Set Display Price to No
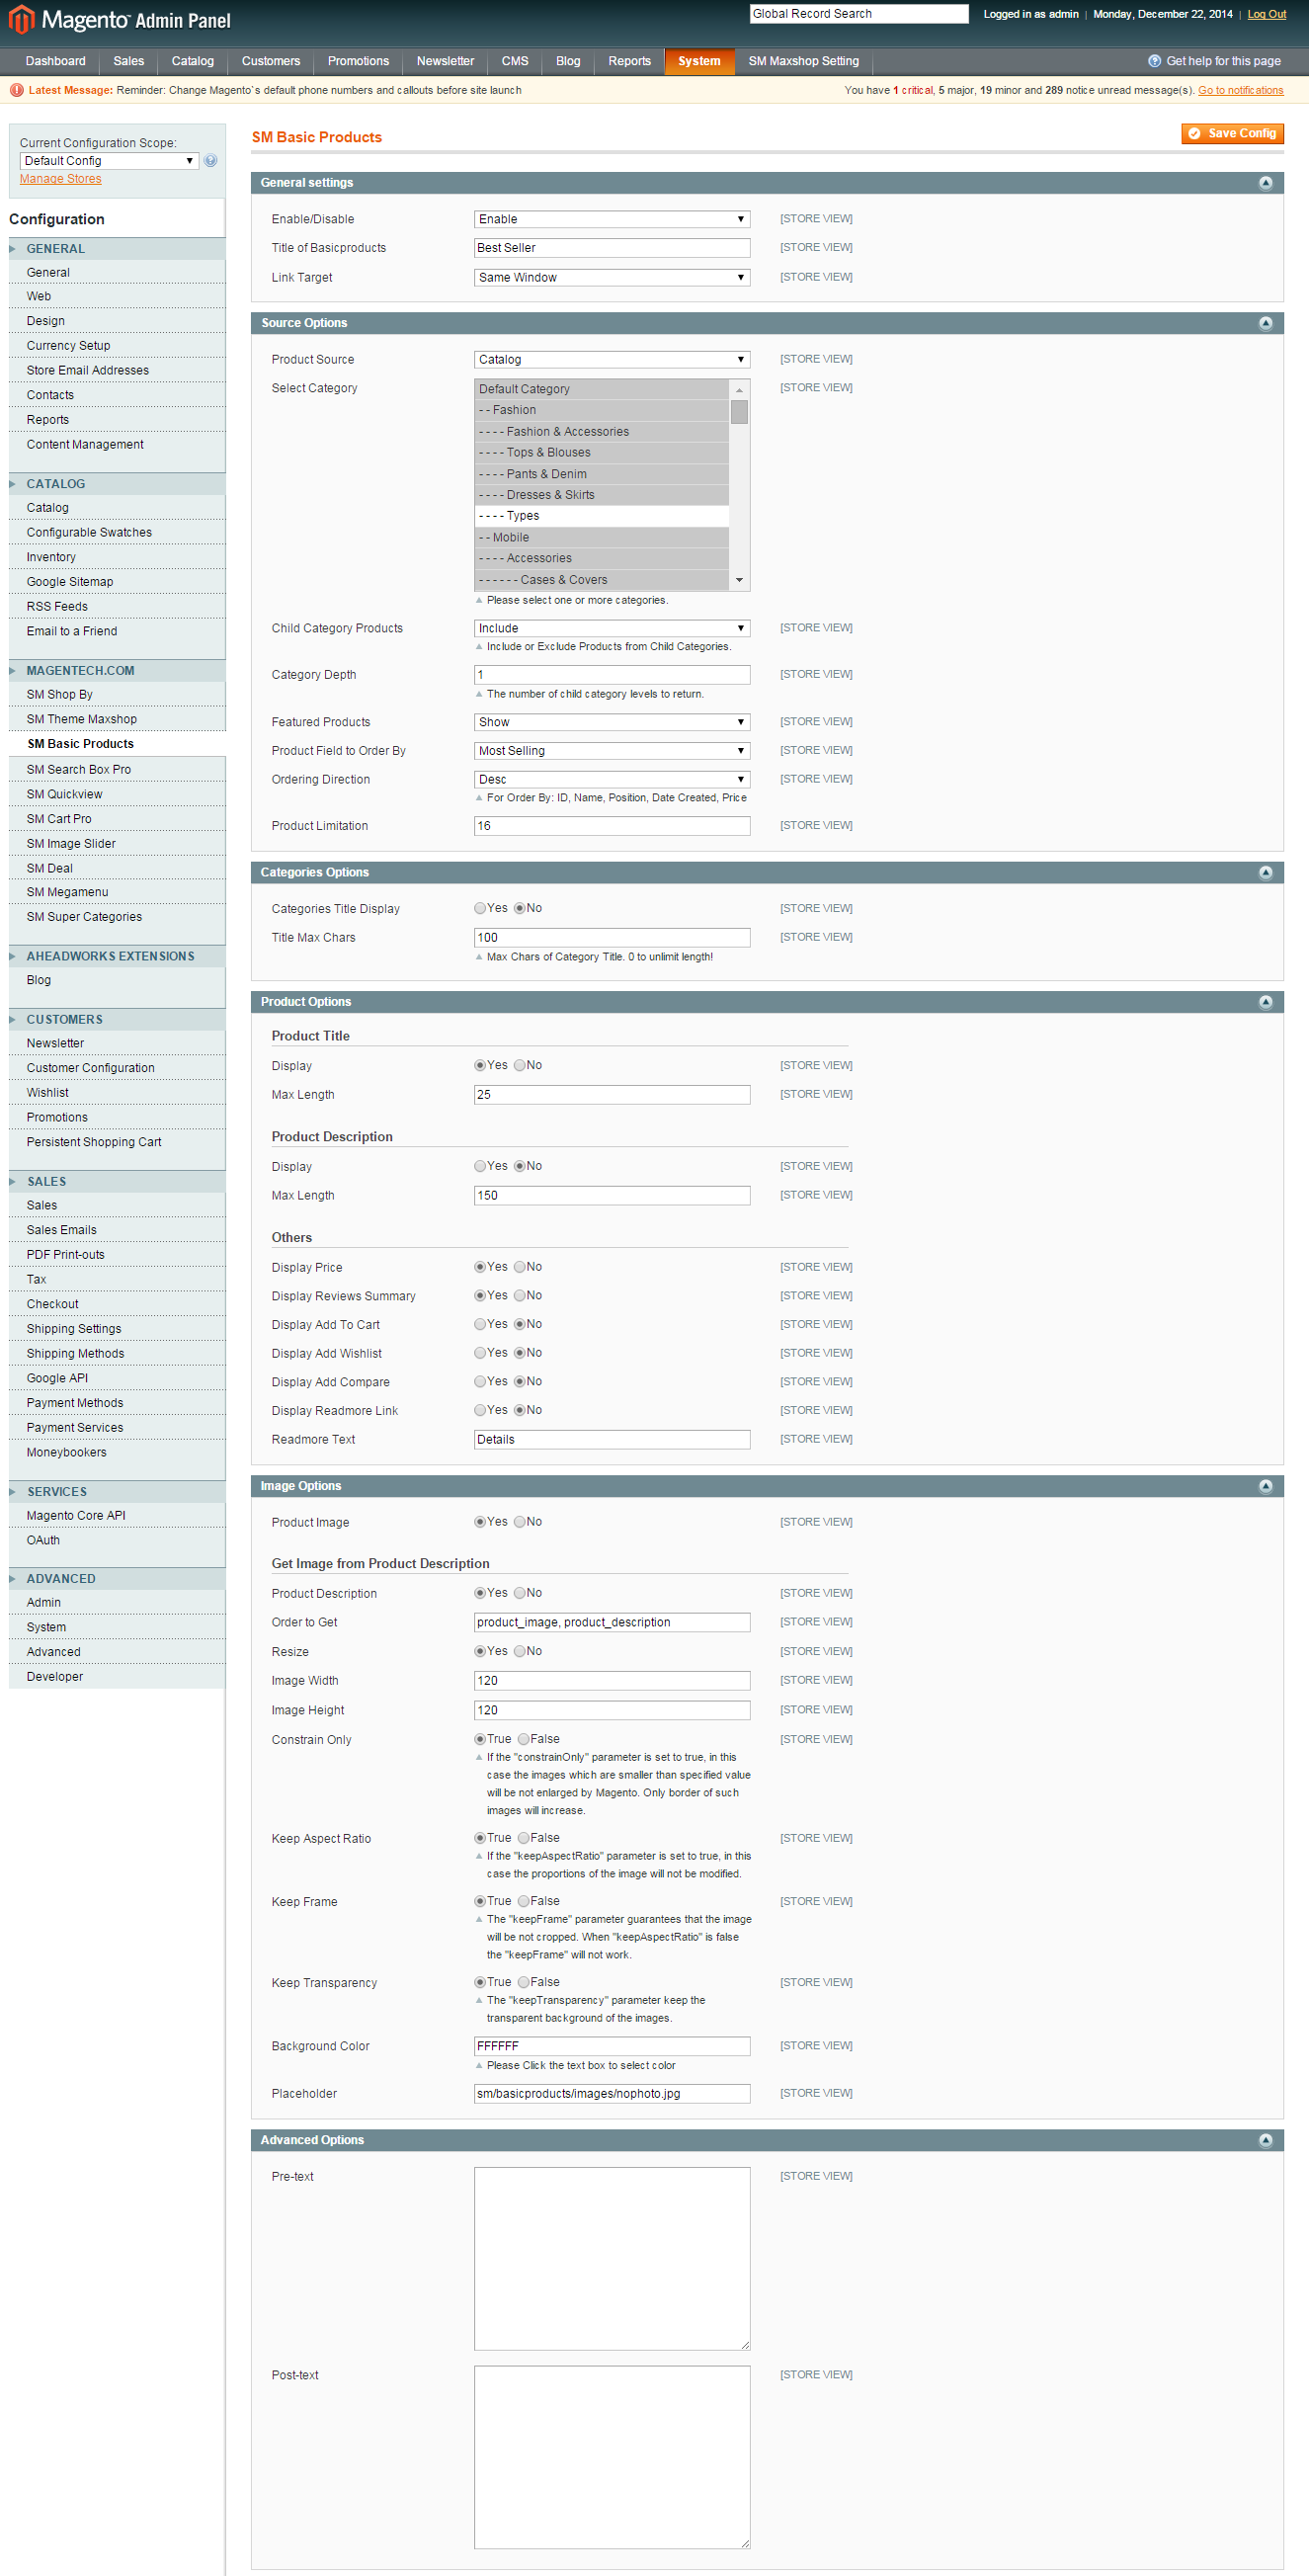Screen dimensions: 1309x2576 [520, 1267]
